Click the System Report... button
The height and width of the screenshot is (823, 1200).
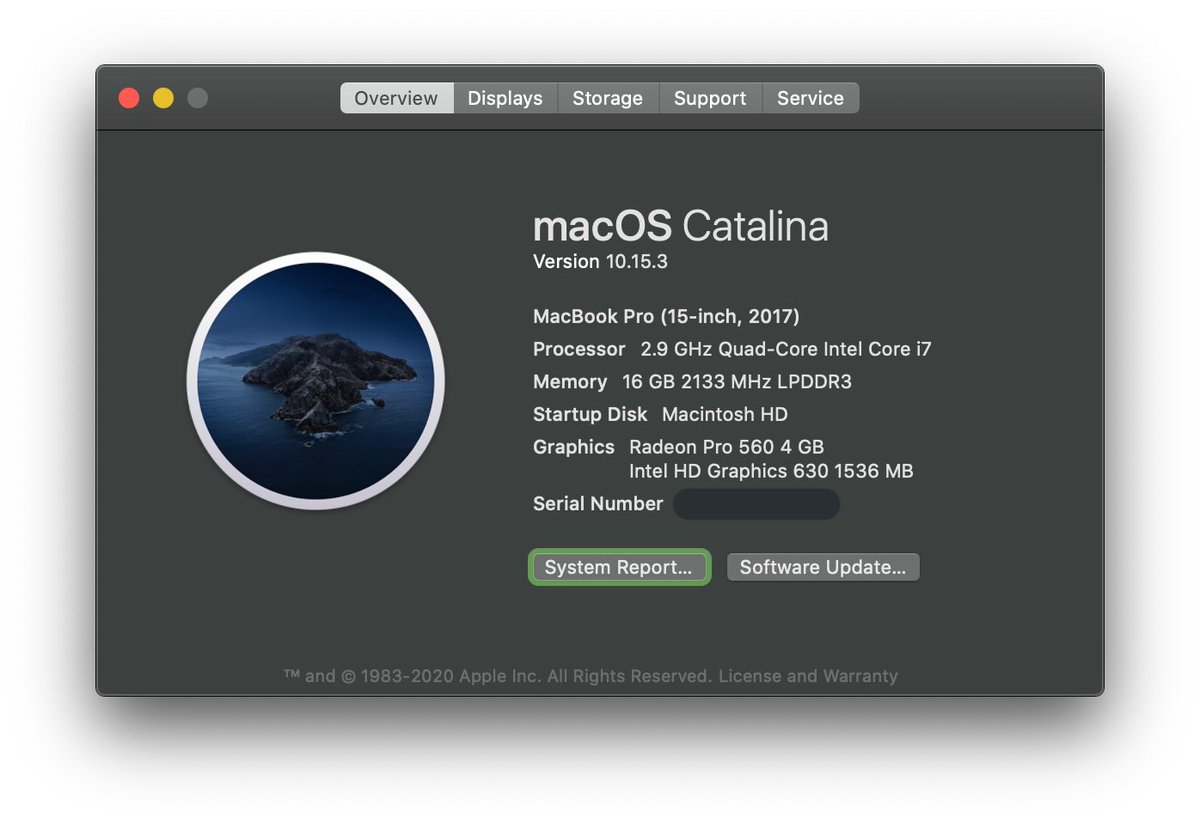(619, 567)
